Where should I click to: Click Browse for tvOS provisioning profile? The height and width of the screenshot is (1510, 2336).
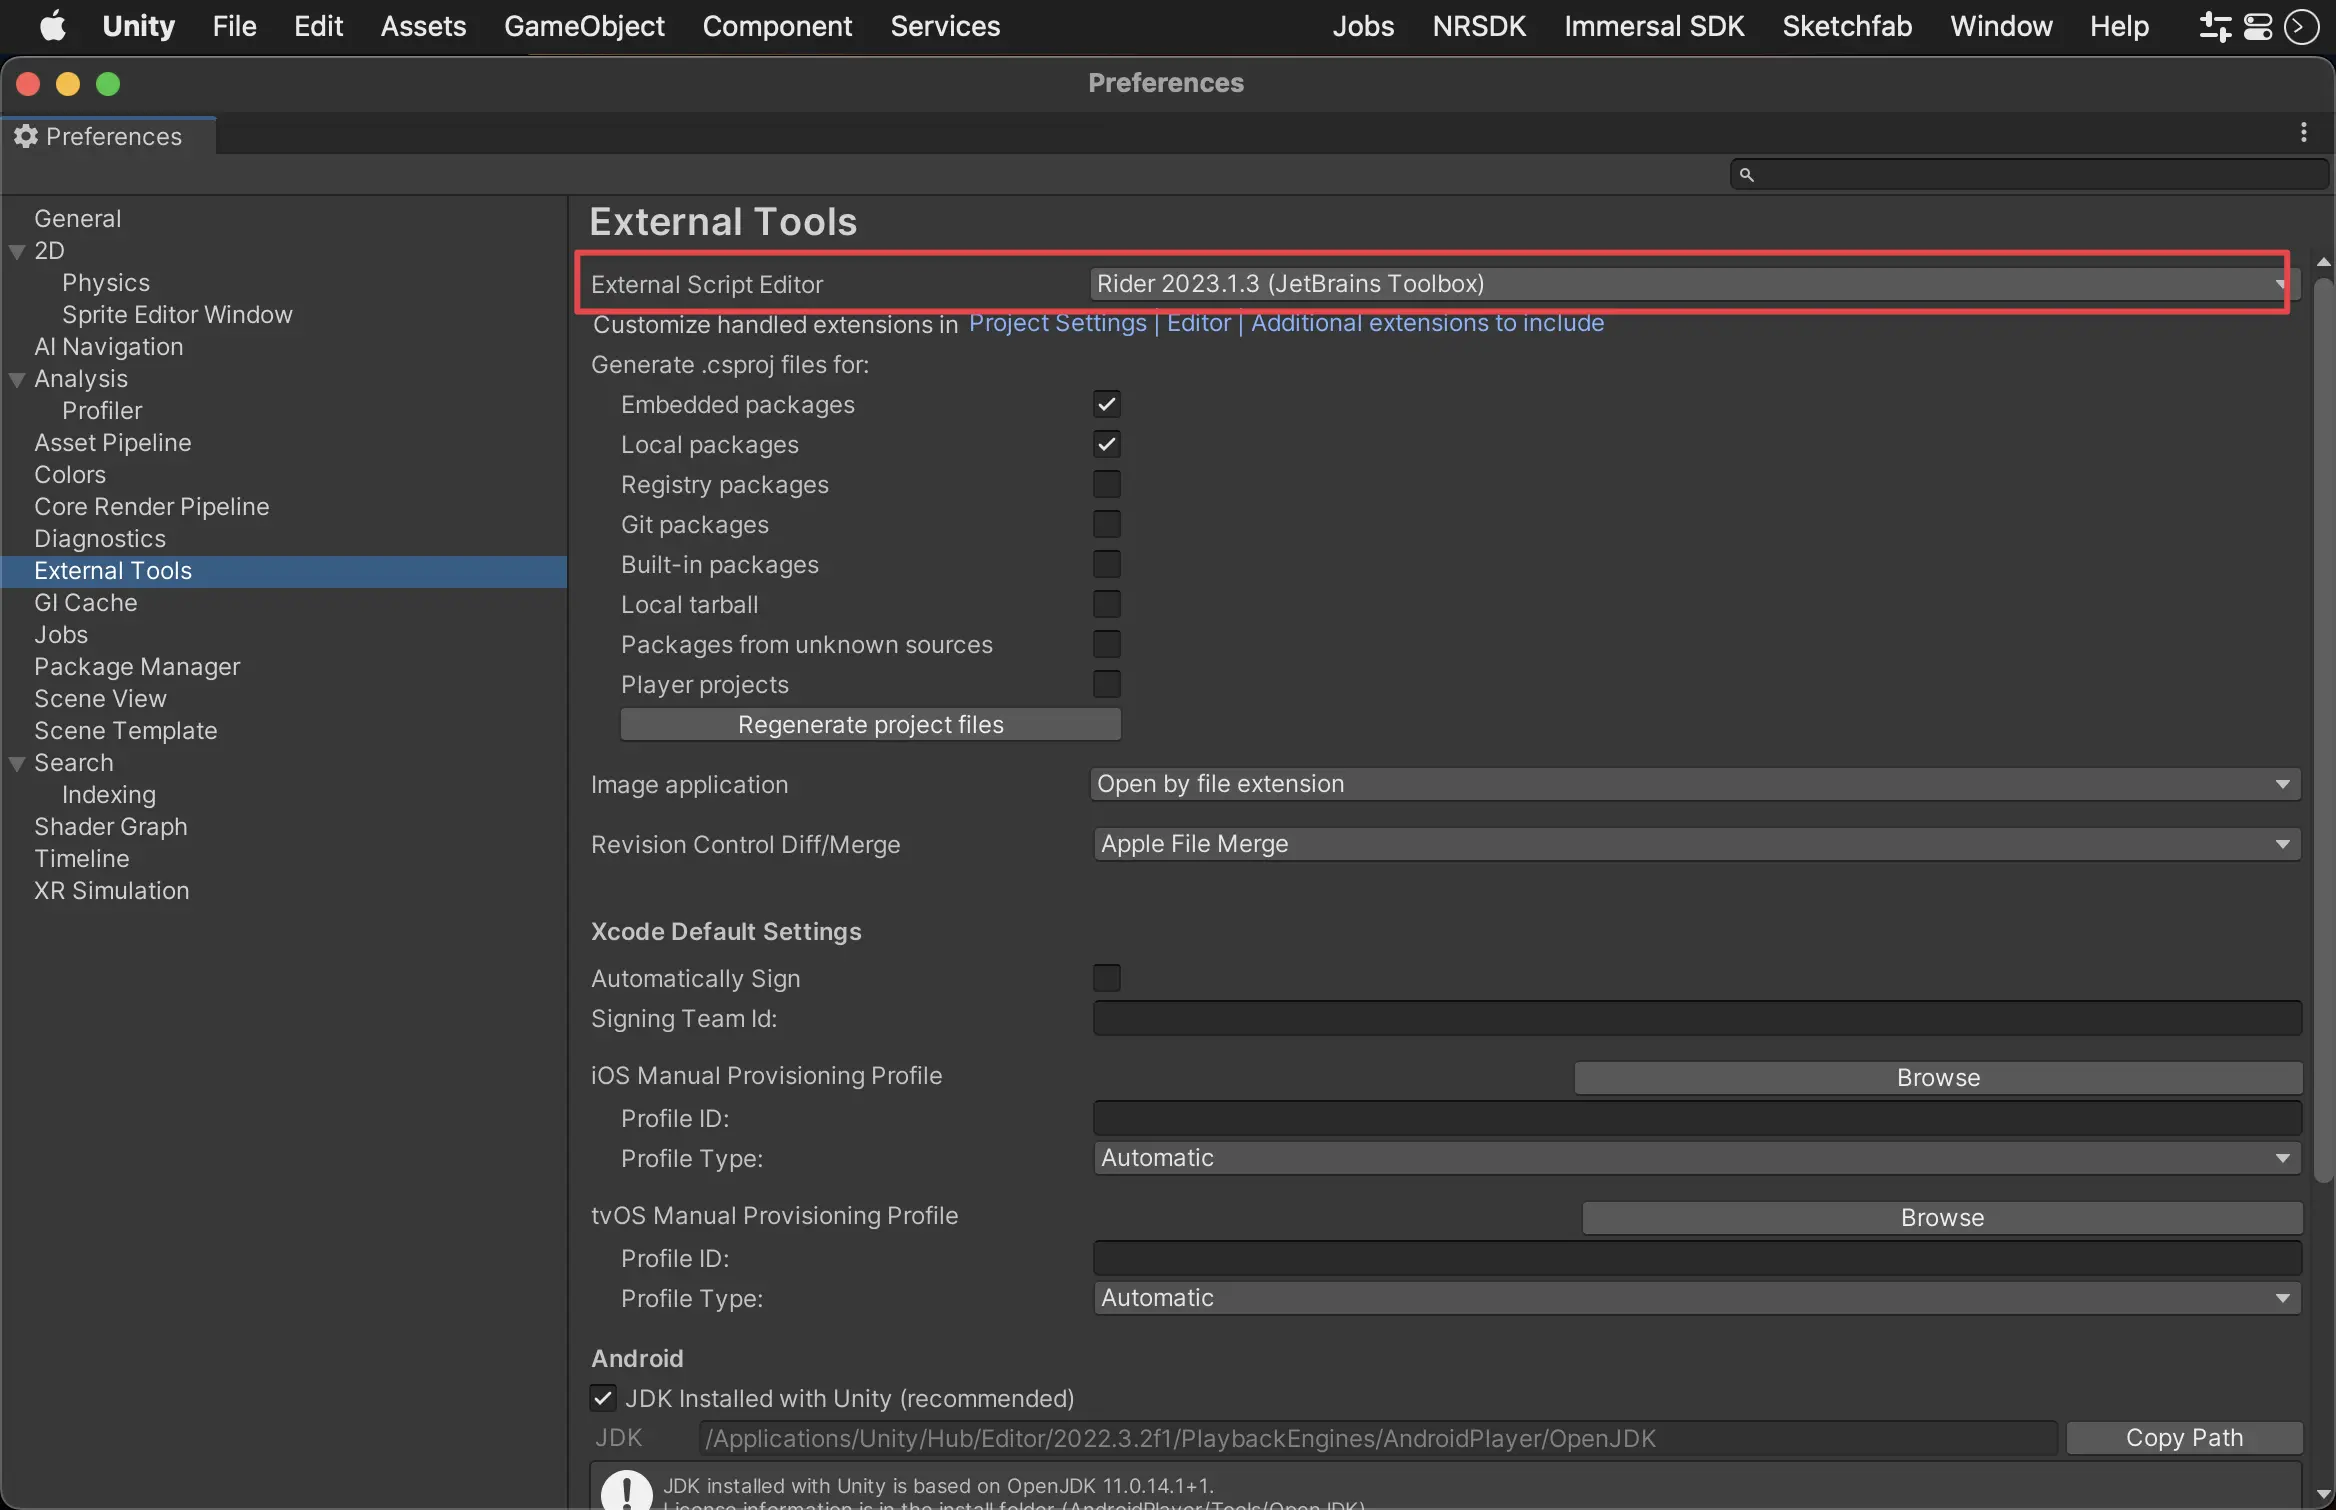1942,1218
